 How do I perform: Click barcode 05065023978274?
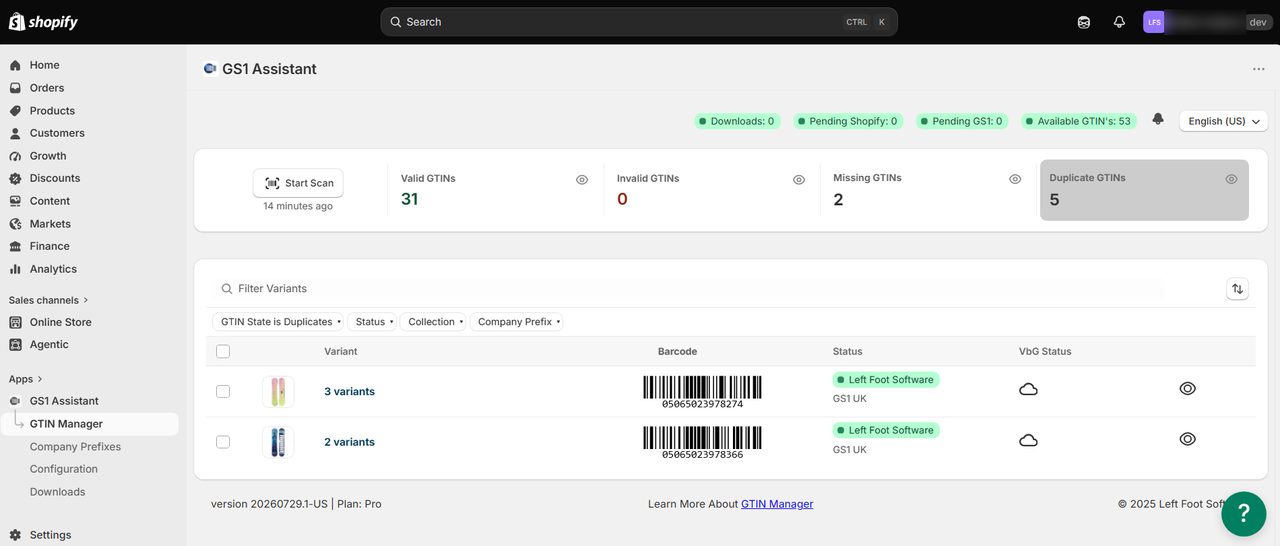pyautogui.click(x=702, y=392)
